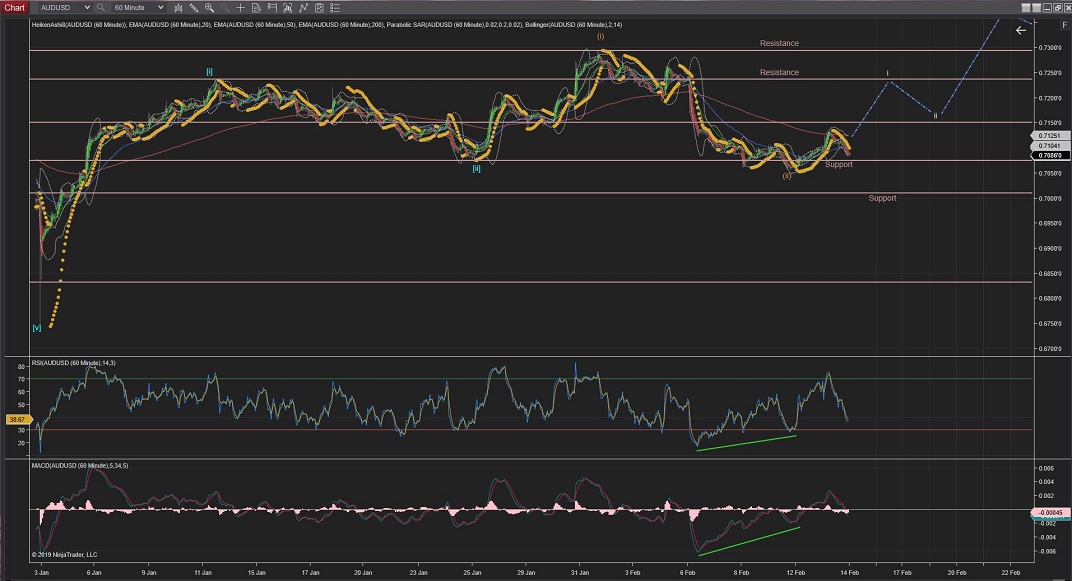This screenshot has width=1072, height=581.
Task: Click the lower Resistance line label
Action: click(x=779, y=72)
